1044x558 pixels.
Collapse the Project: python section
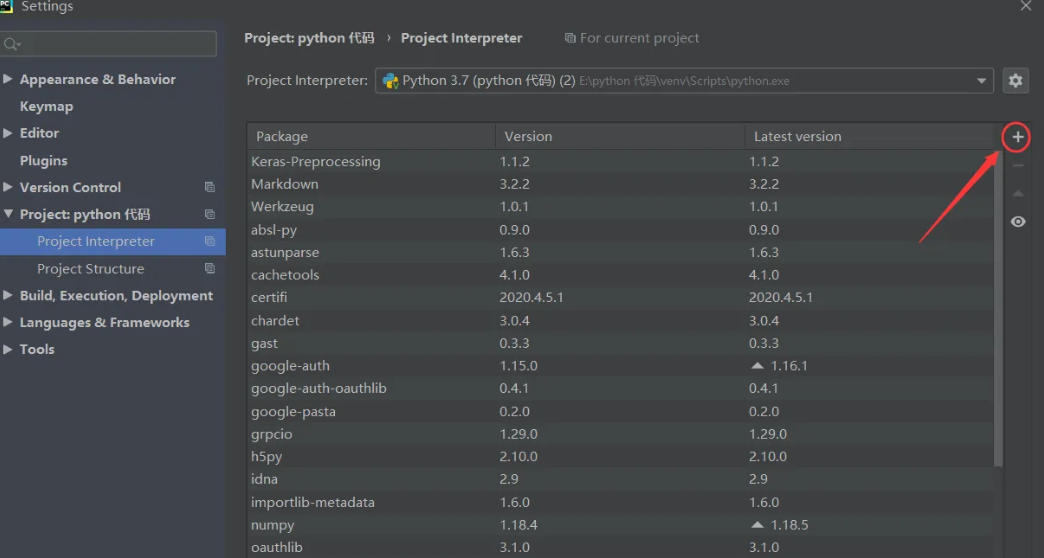(x=8, y=214)
